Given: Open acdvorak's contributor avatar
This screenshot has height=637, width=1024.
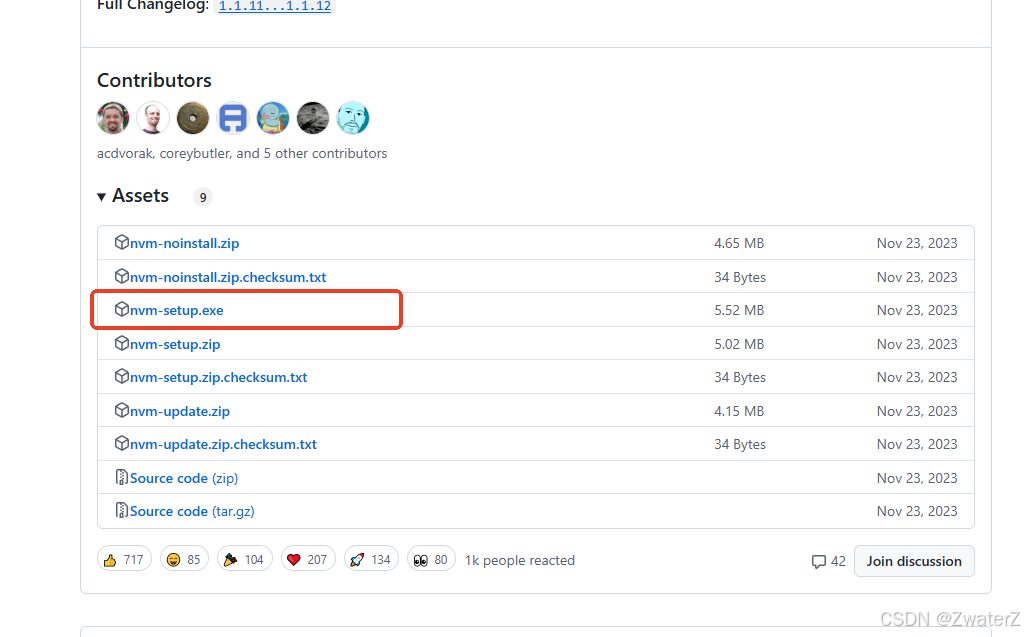Looking at the screenshot, I should click(113, 118).
